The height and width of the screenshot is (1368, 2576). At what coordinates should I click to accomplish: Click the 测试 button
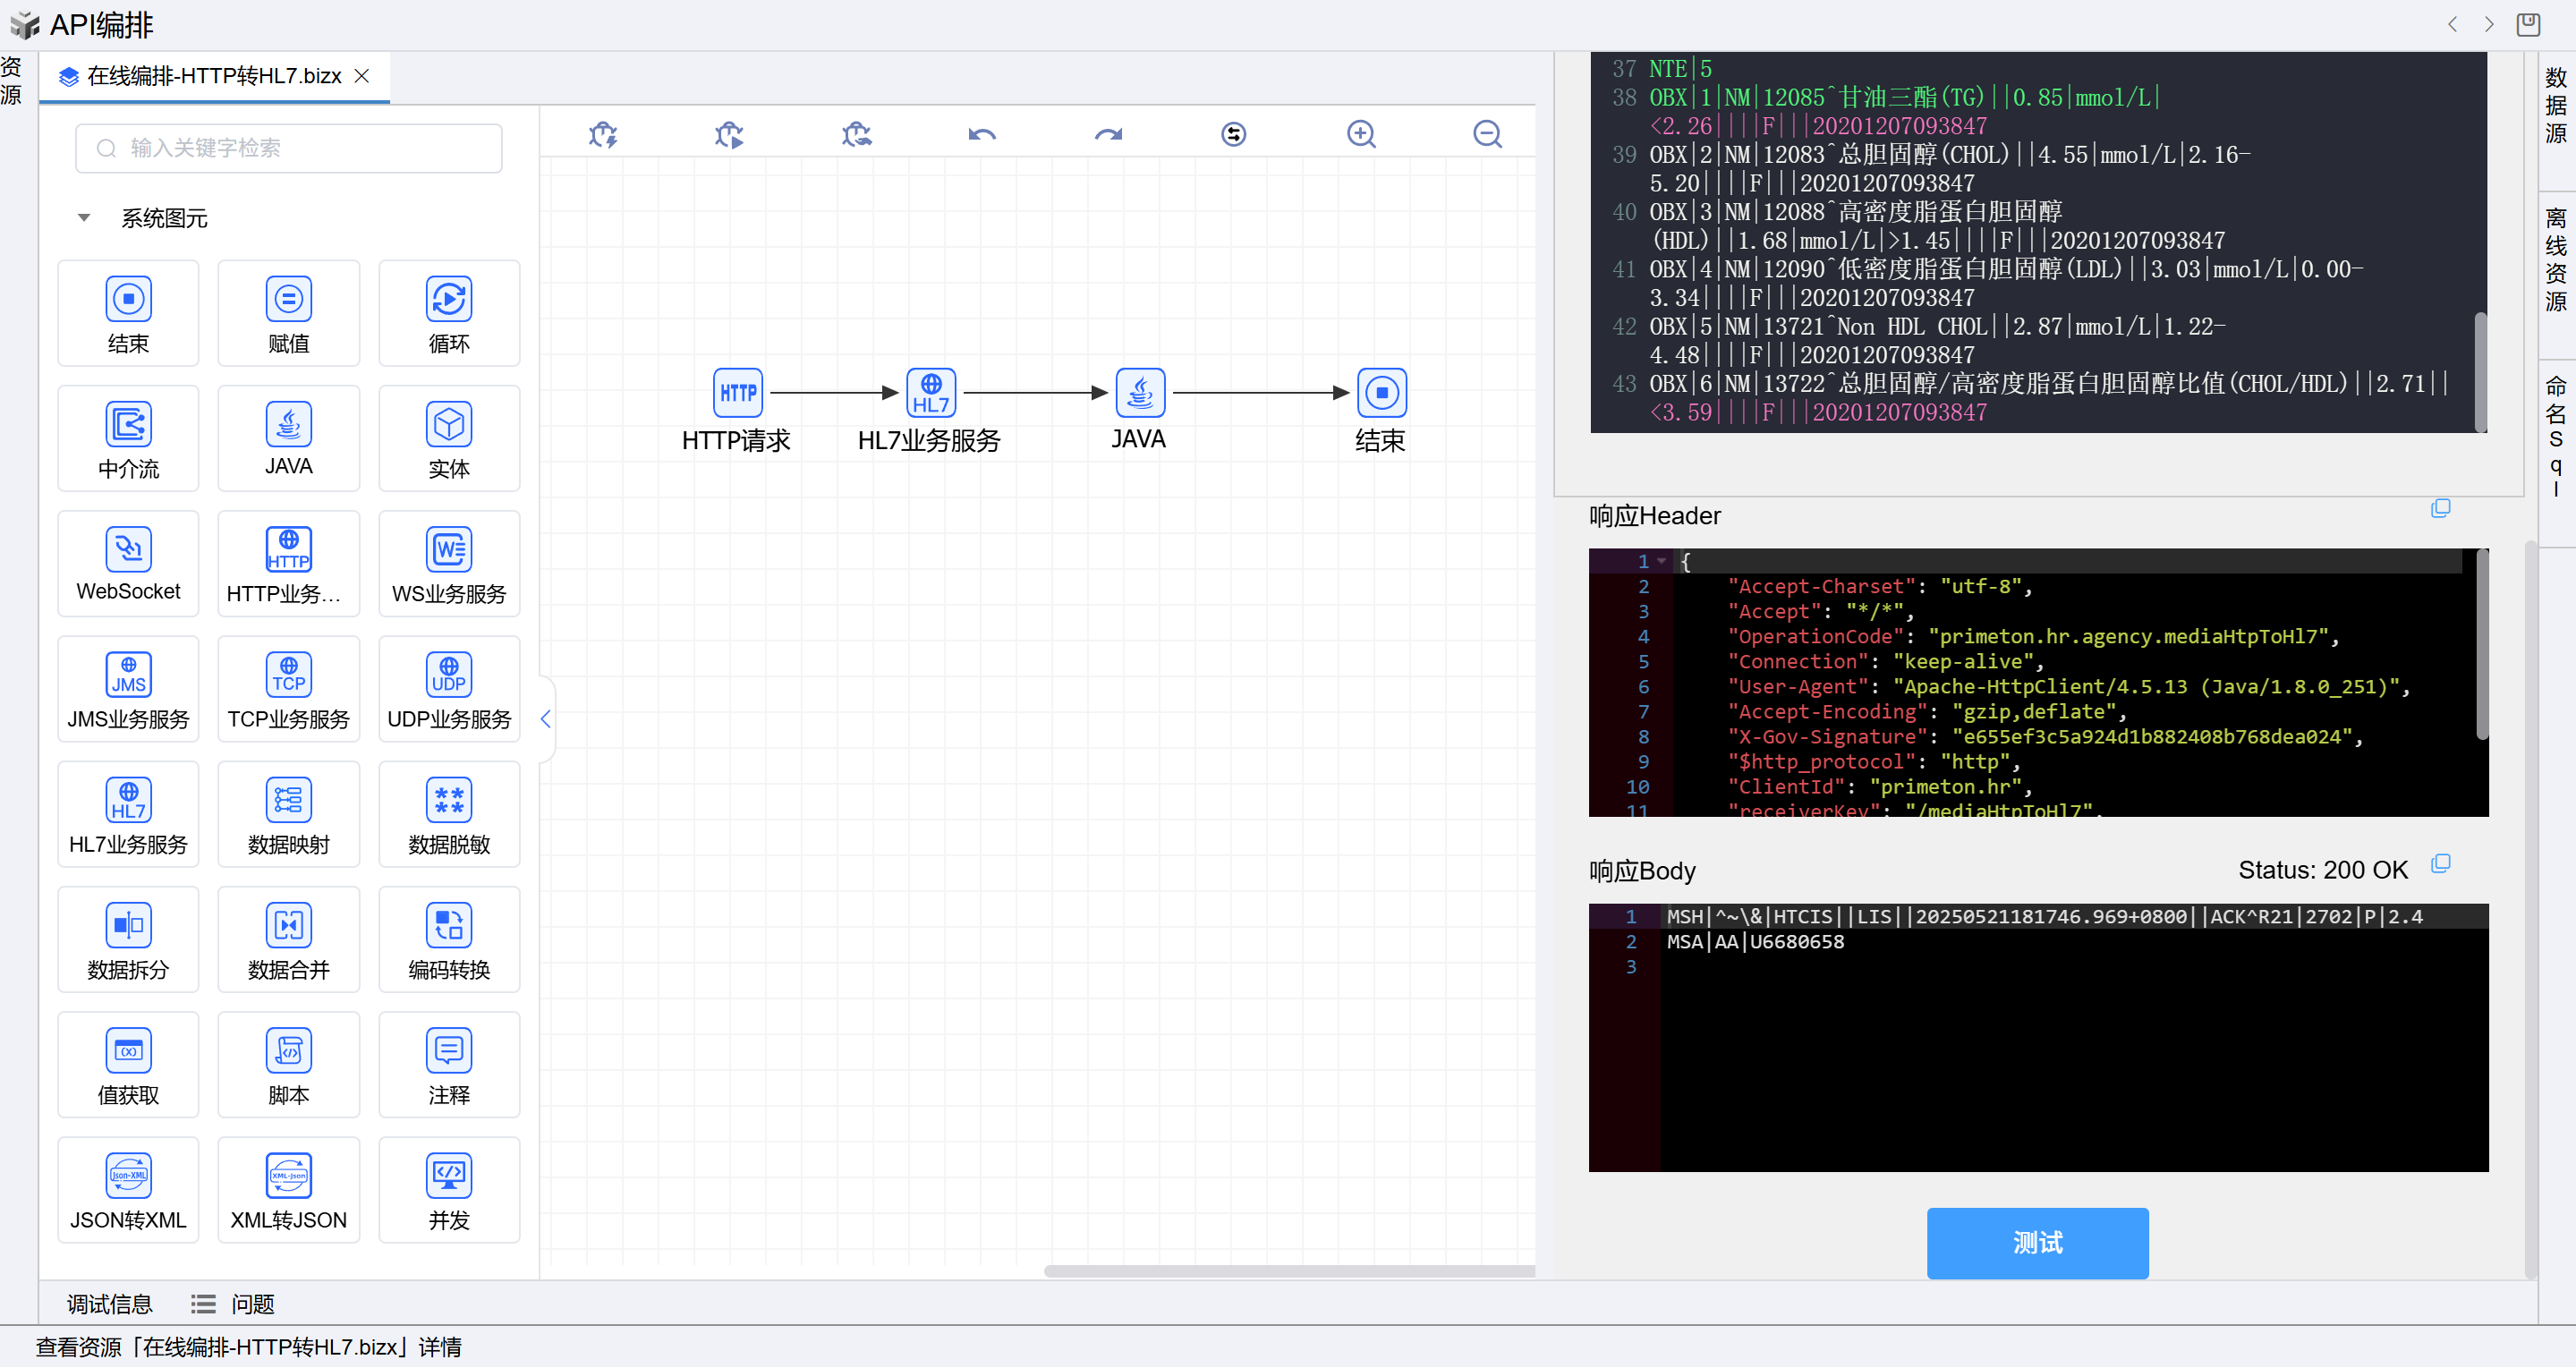click(x=2037, y=1243)
